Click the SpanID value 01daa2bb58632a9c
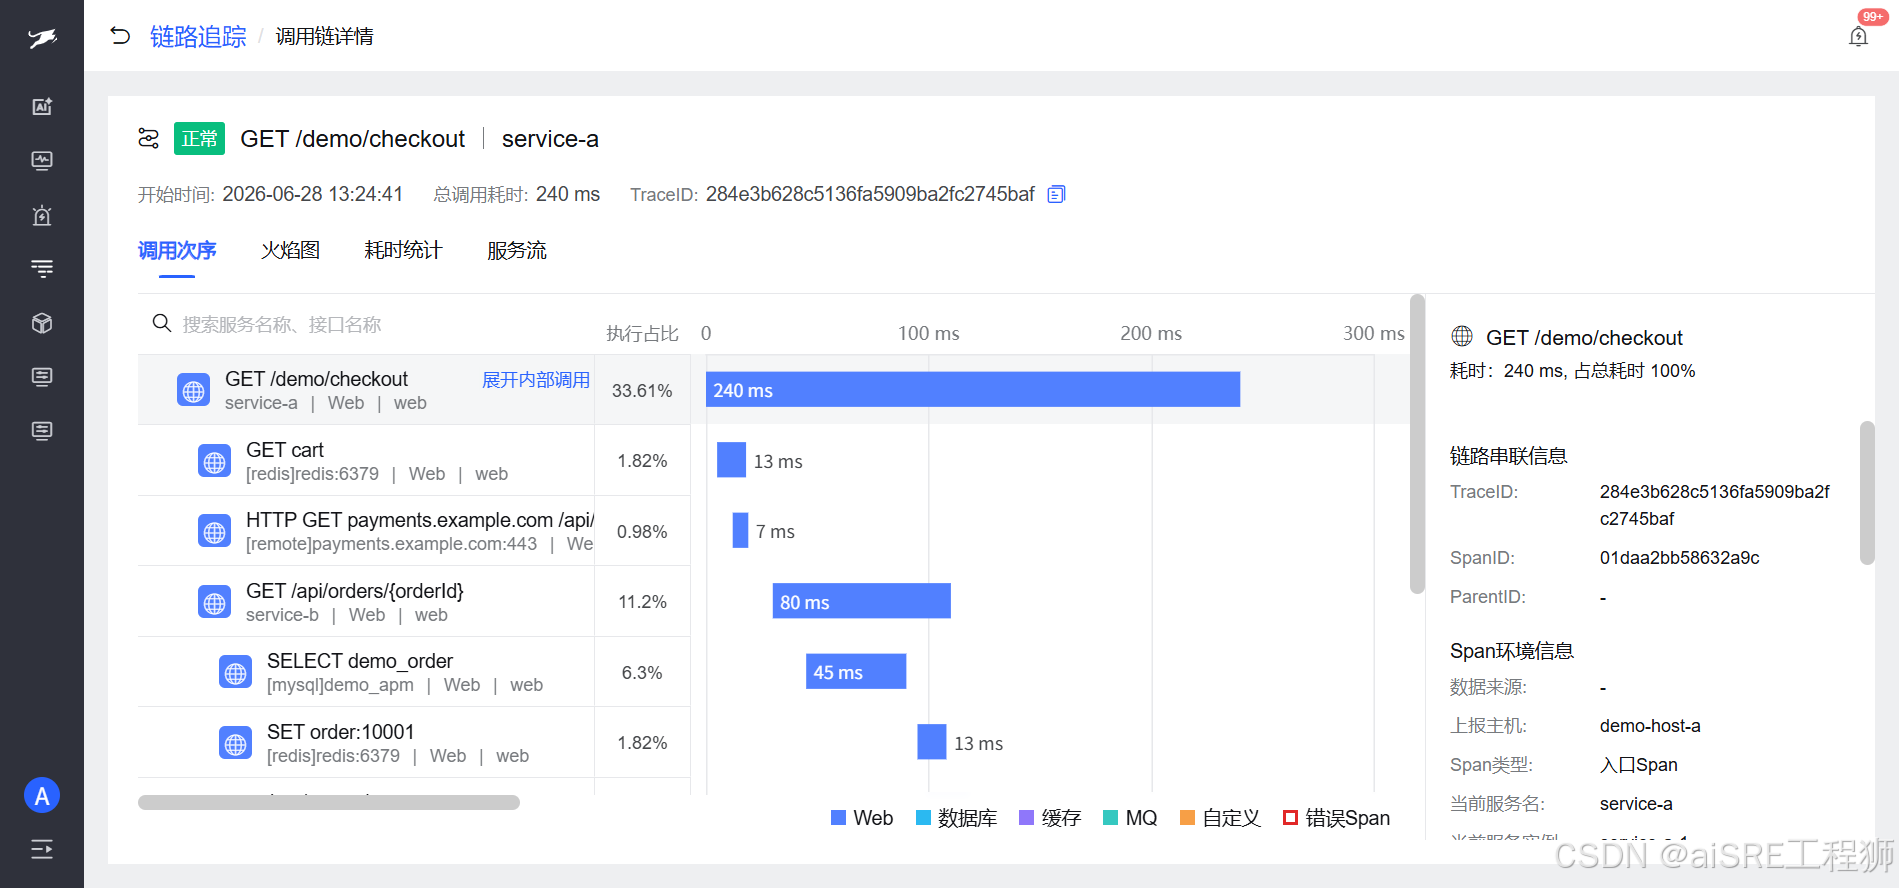 click(1680, 558)
